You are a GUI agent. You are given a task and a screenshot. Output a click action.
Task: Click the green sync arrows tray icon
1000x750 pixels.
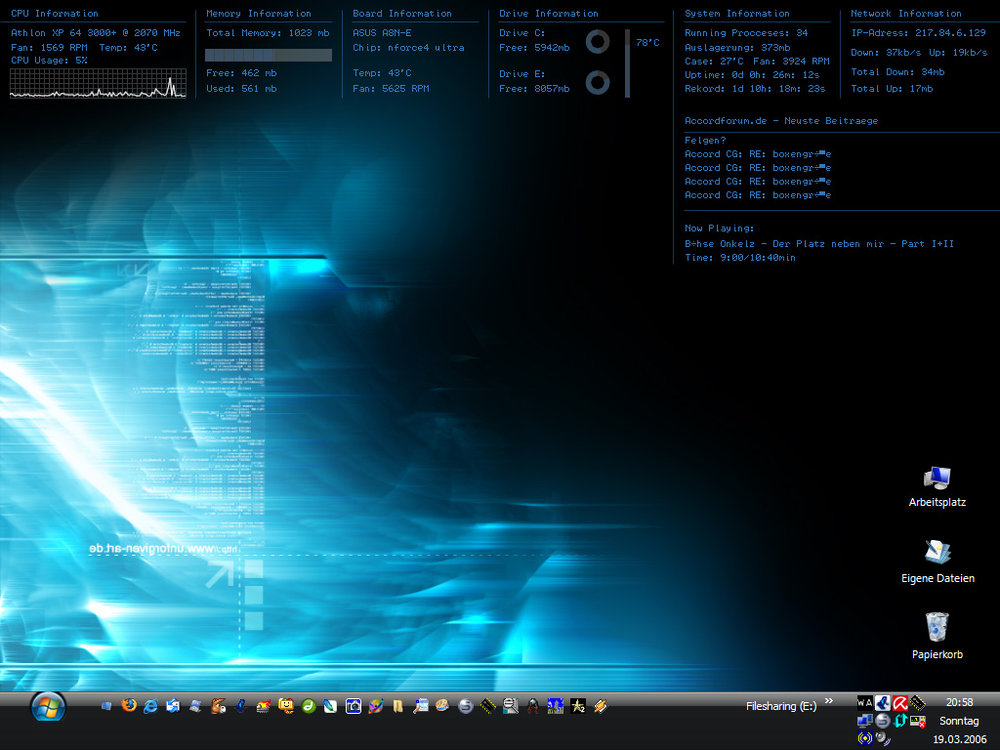(x=900, y=721)
